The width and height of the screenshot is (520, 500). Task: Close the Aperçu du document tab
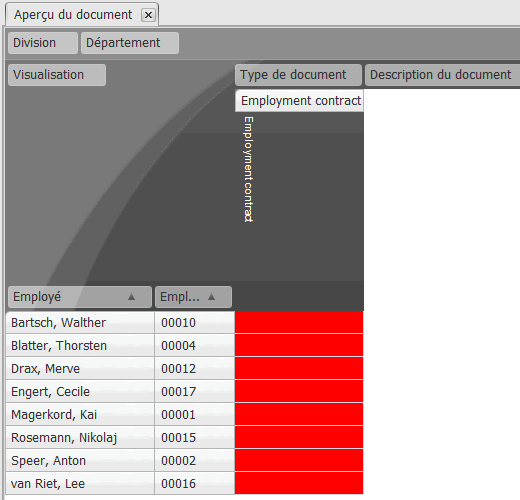148,15
